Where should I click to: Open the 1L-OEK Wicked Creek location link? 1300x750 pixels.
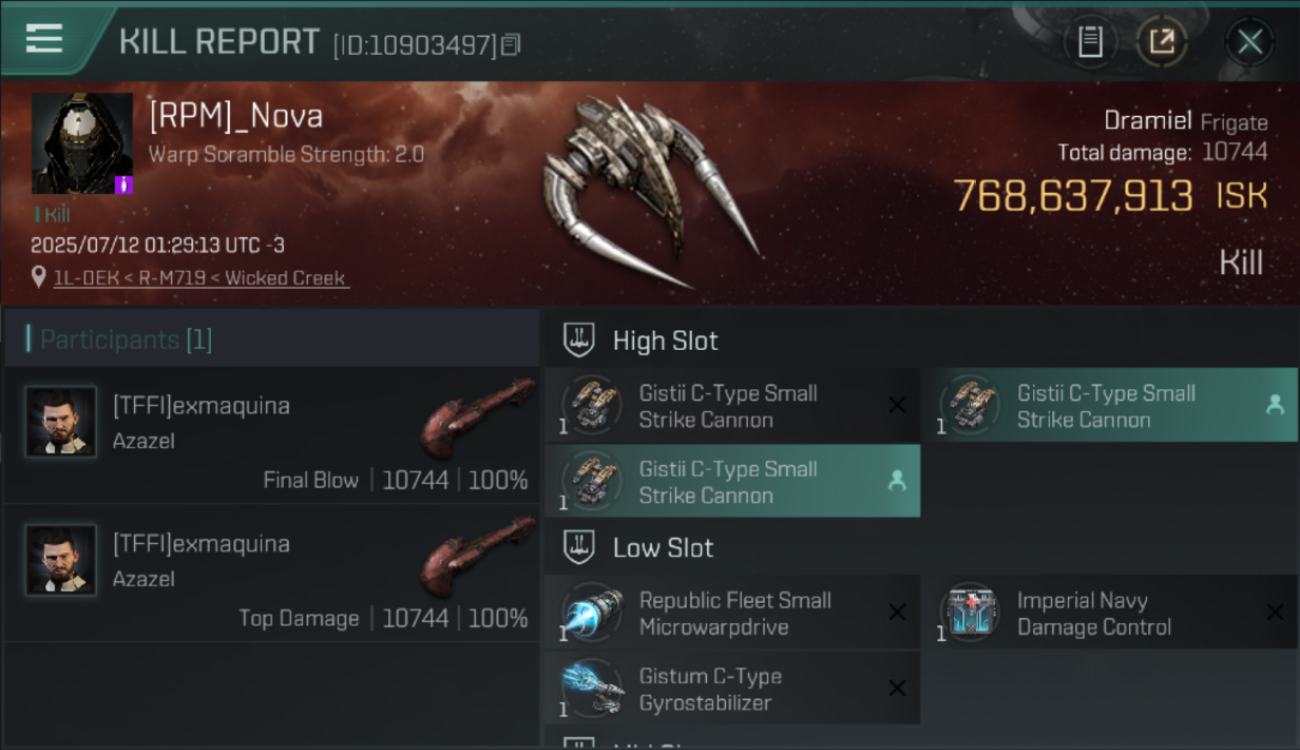click(x=200, y=278)
